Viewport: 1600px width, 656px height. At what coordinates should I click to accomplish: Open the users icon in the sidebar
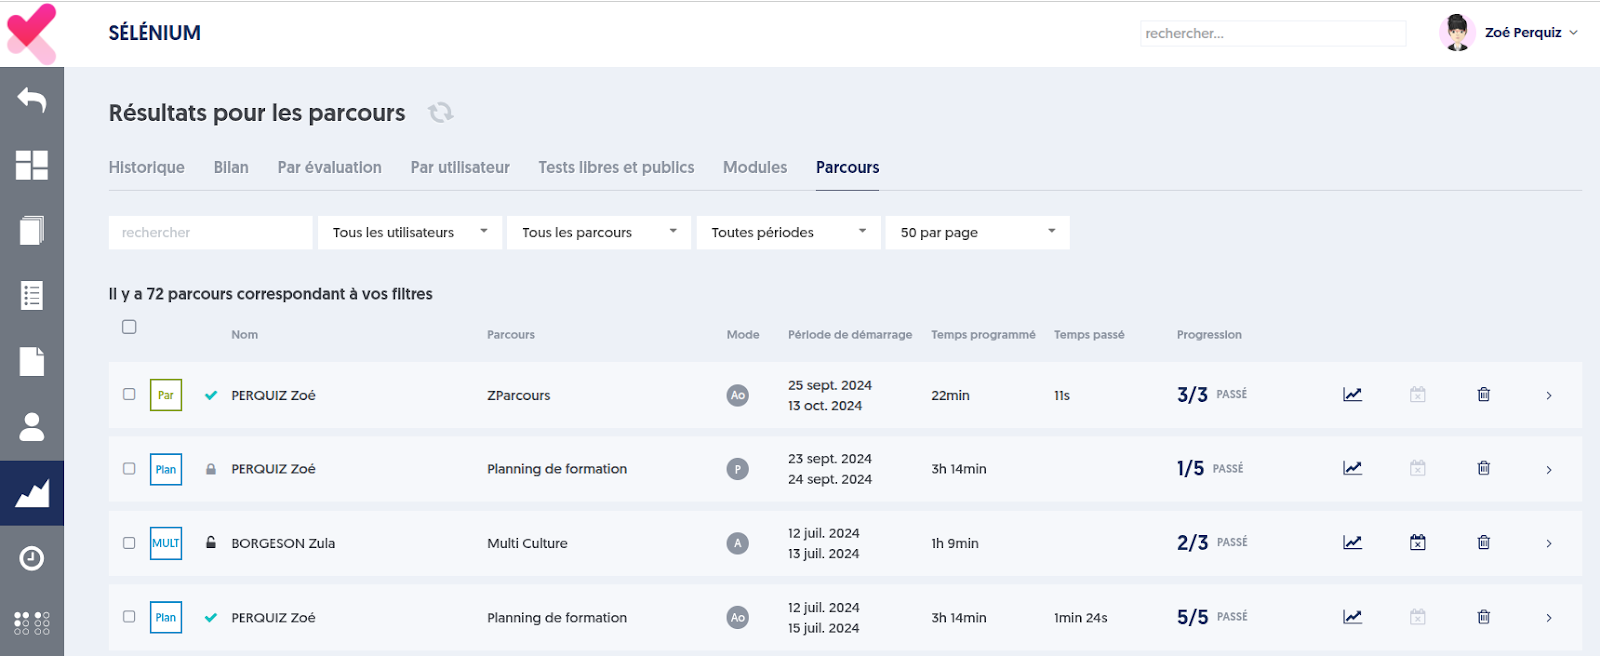tap(32, 427)
